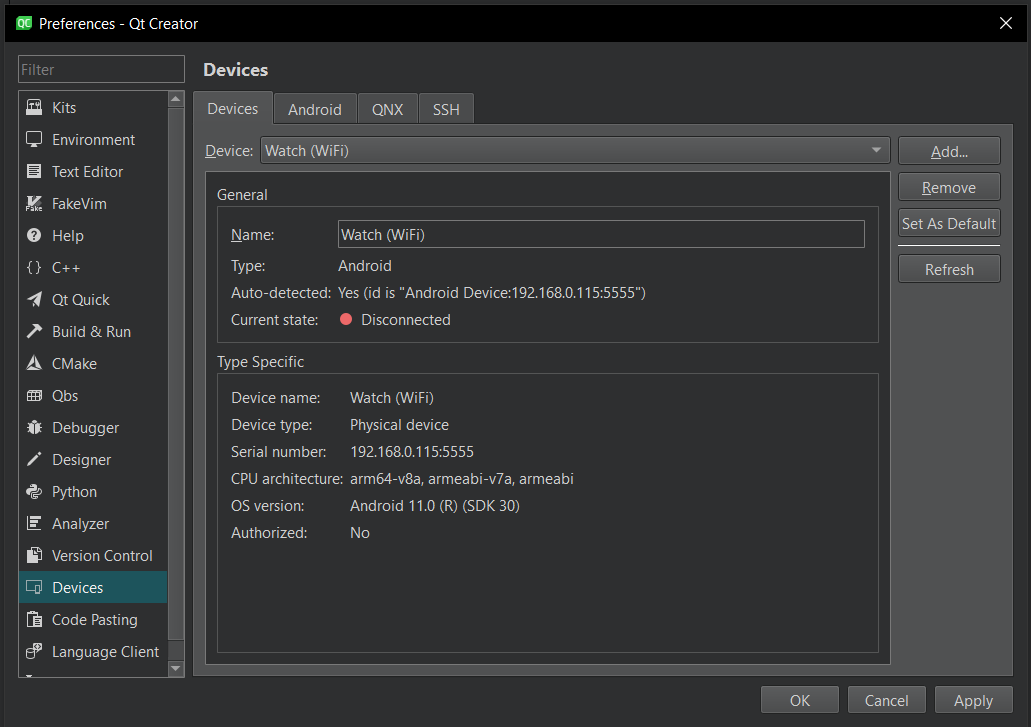This screenshot has width=1031, height=727.
Task: Select the Designer pencil icon
Action: pyautogui.click(x=34, y=459)
